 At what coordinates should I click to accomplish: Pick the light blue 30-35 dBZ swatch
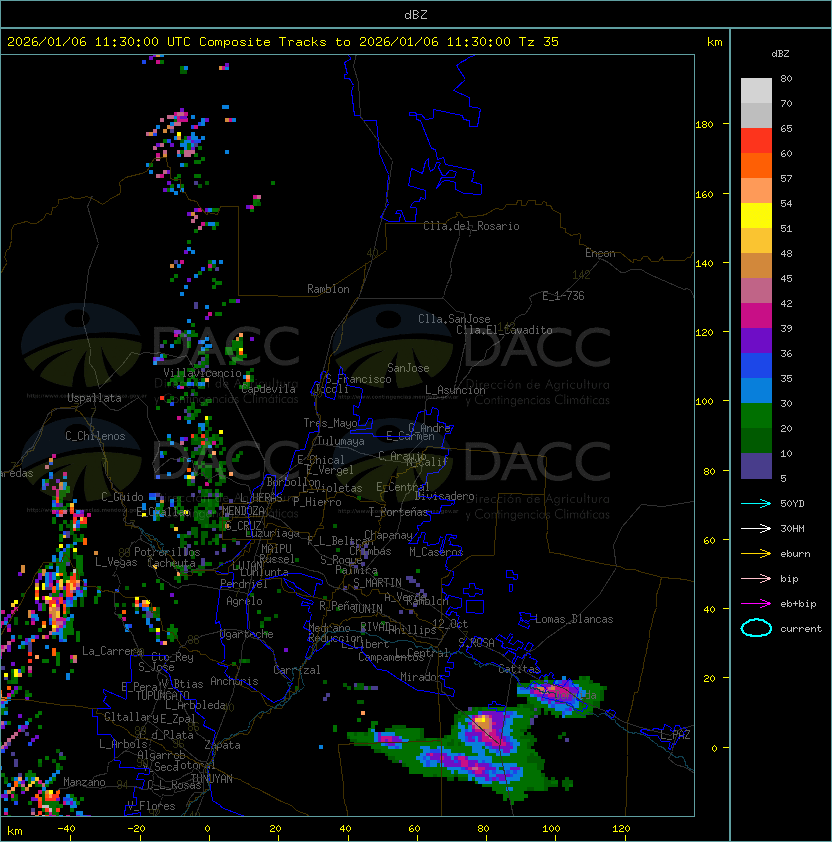[756, 390]
